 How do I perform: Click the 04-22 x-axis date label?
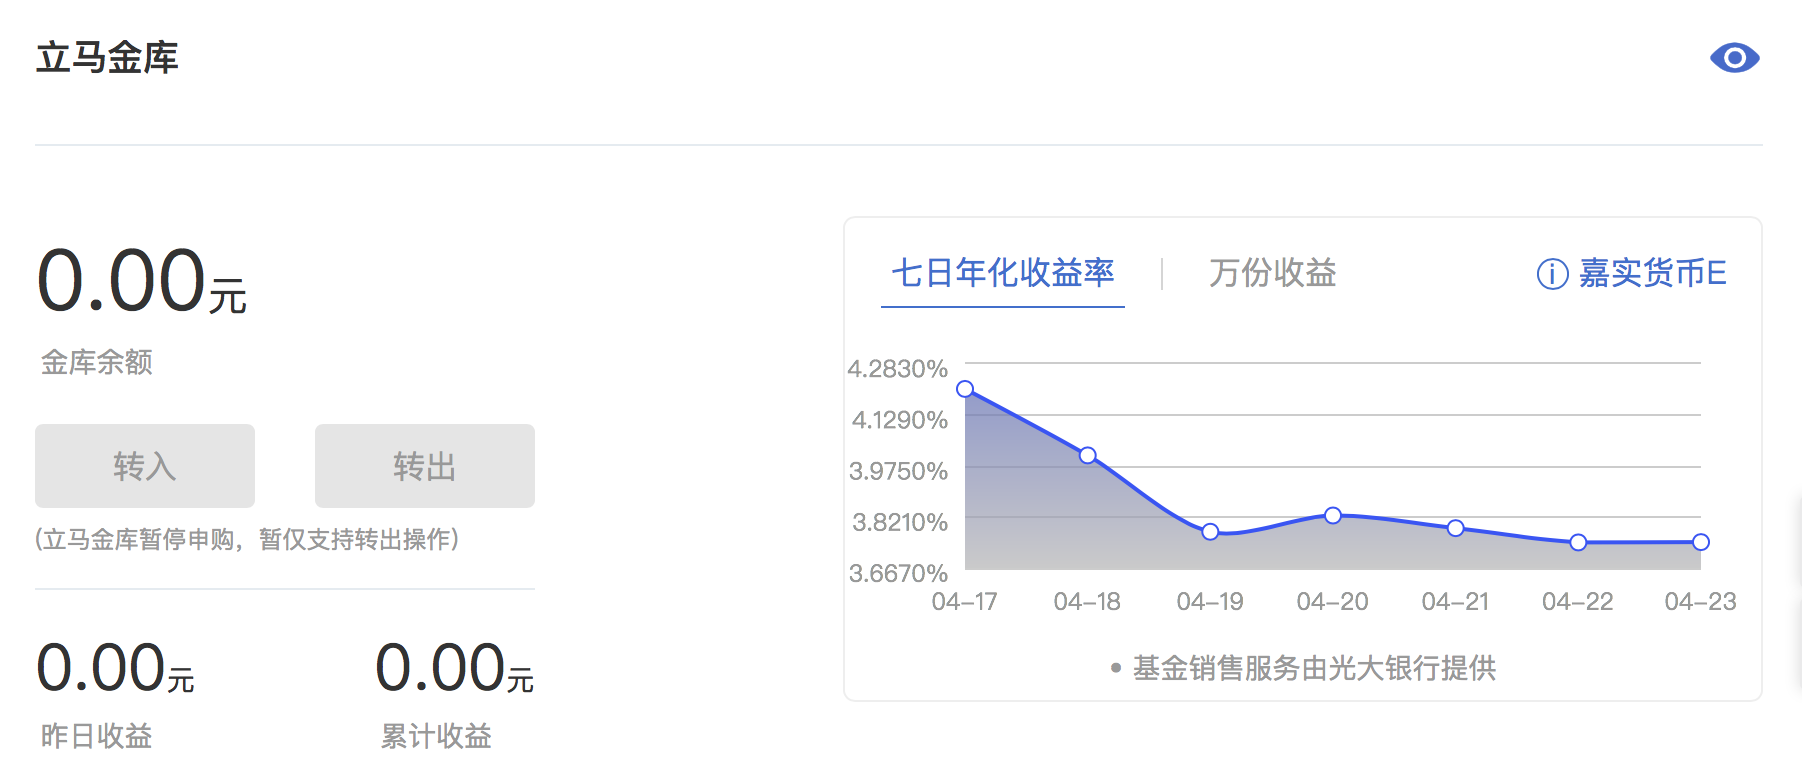(1578, 601)
